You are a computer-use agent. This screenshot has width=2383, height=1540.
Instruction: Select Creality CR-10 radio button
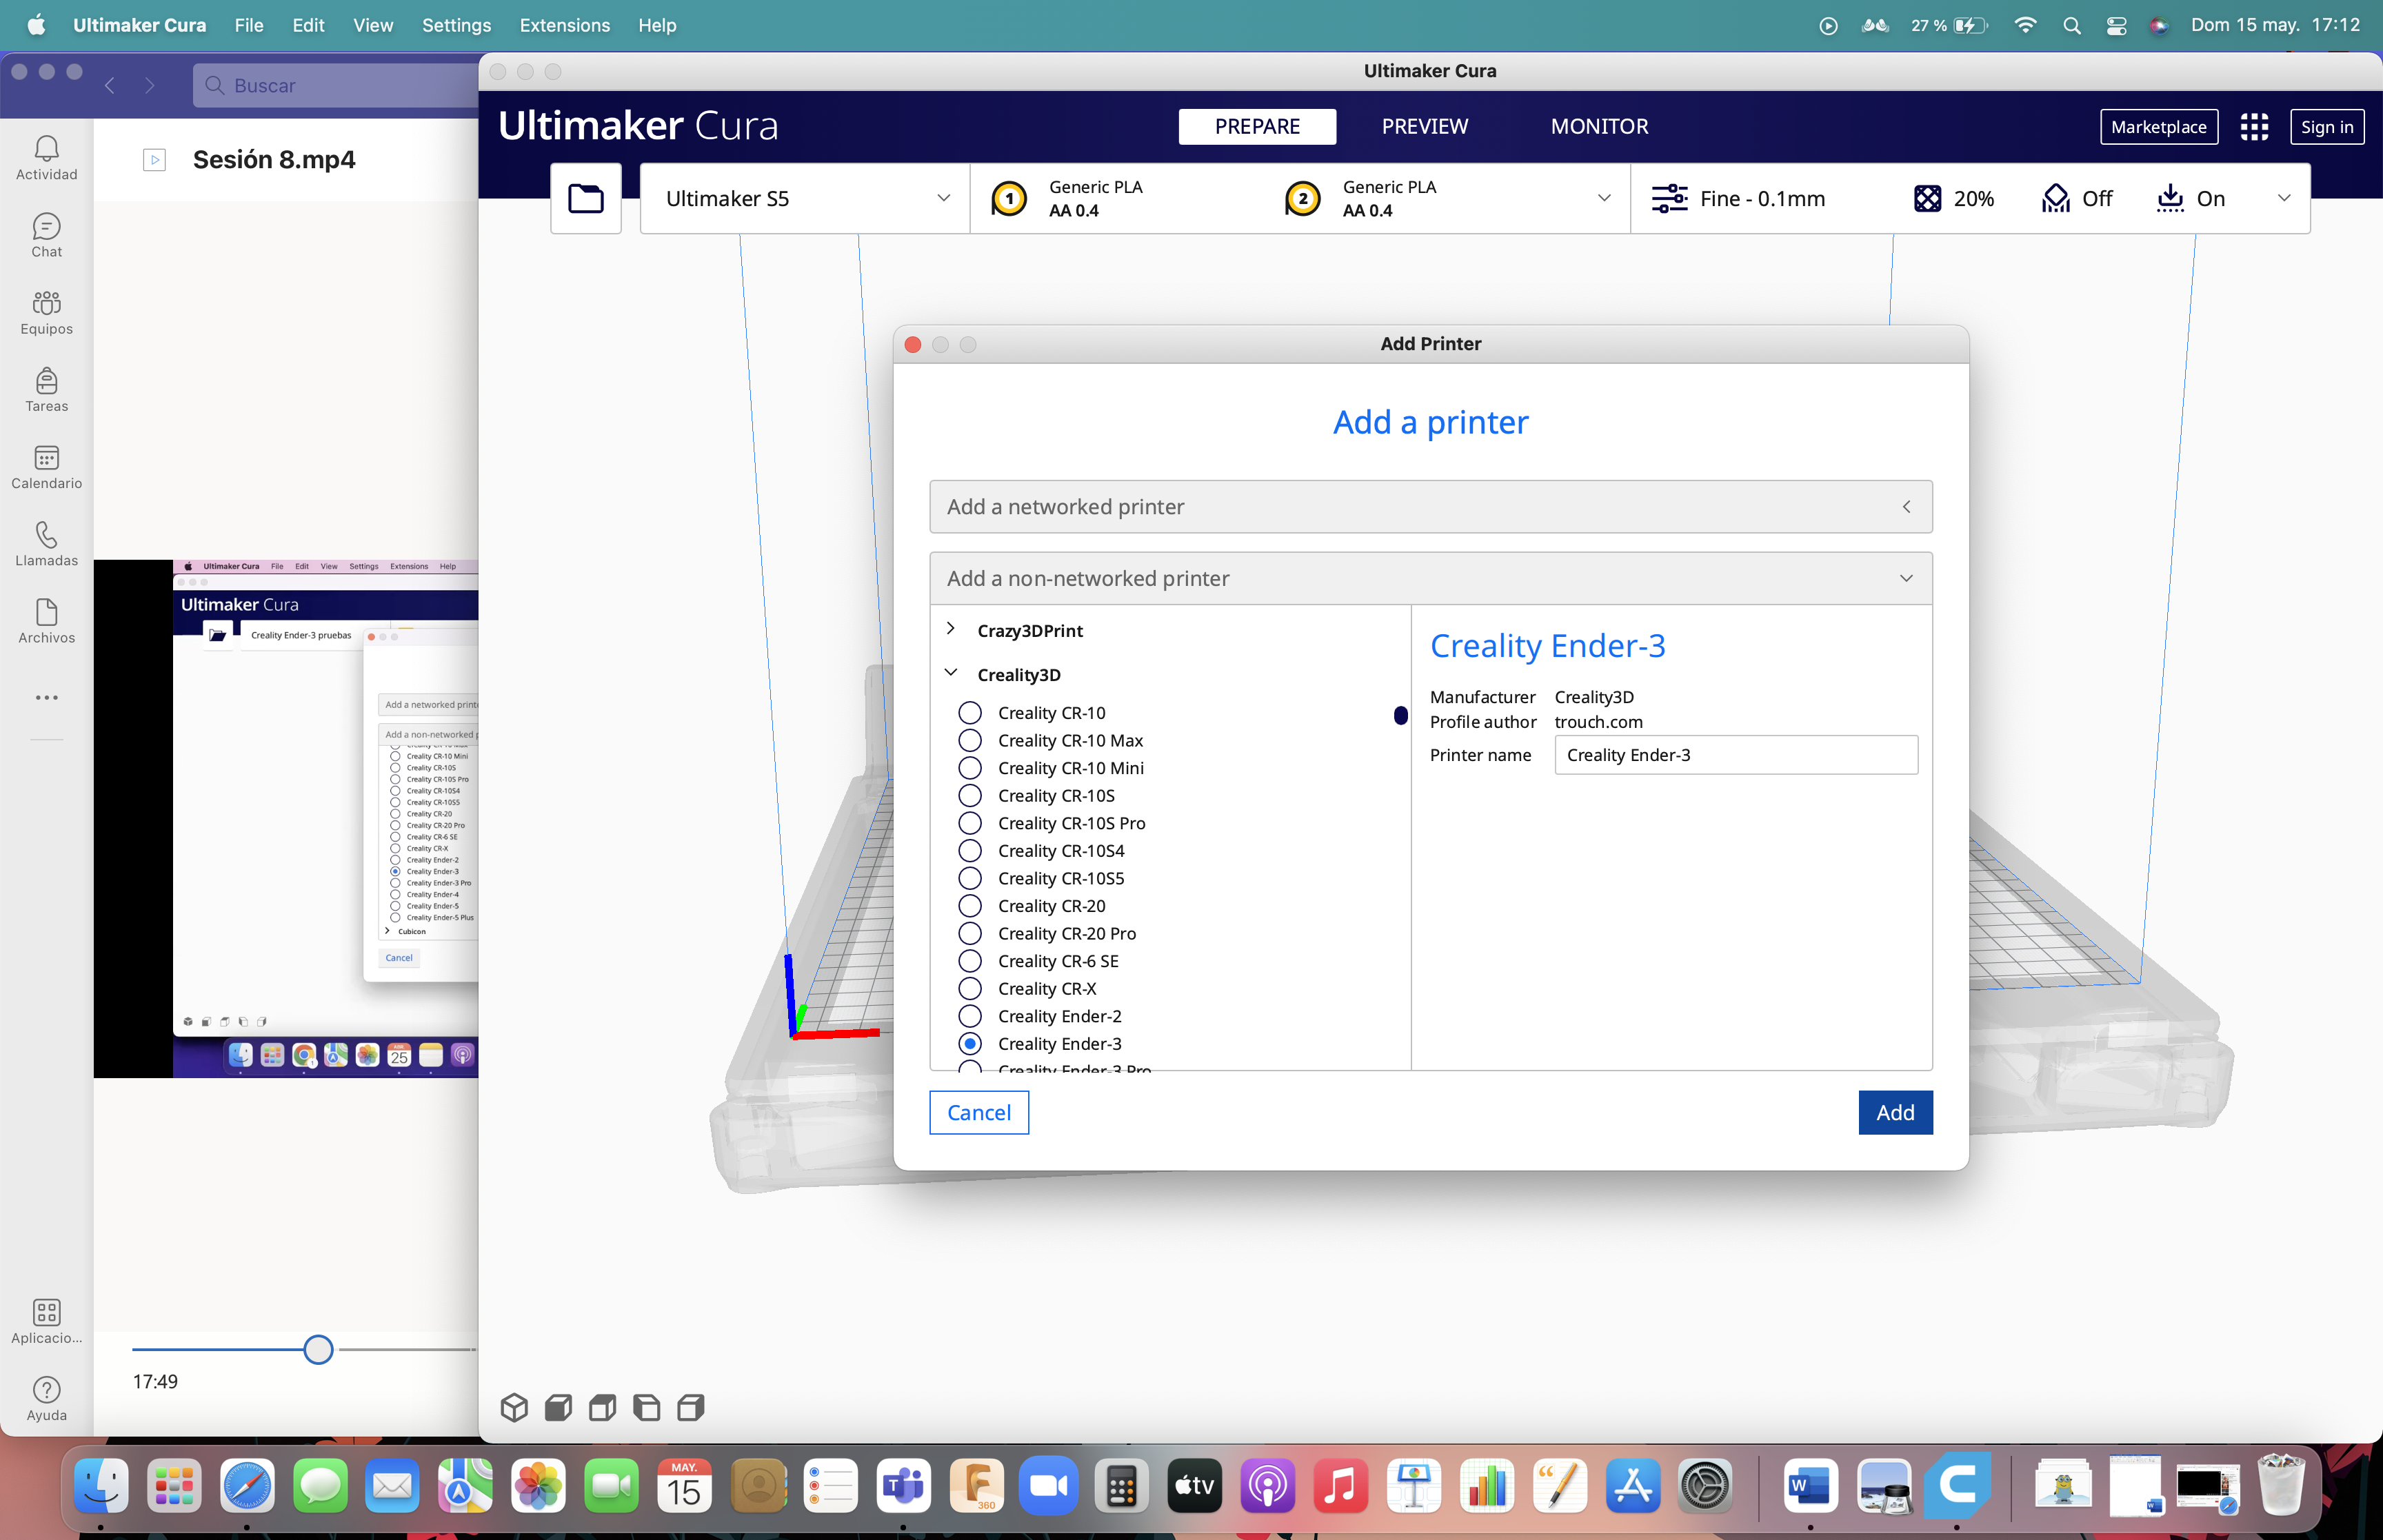click(969, 712)
